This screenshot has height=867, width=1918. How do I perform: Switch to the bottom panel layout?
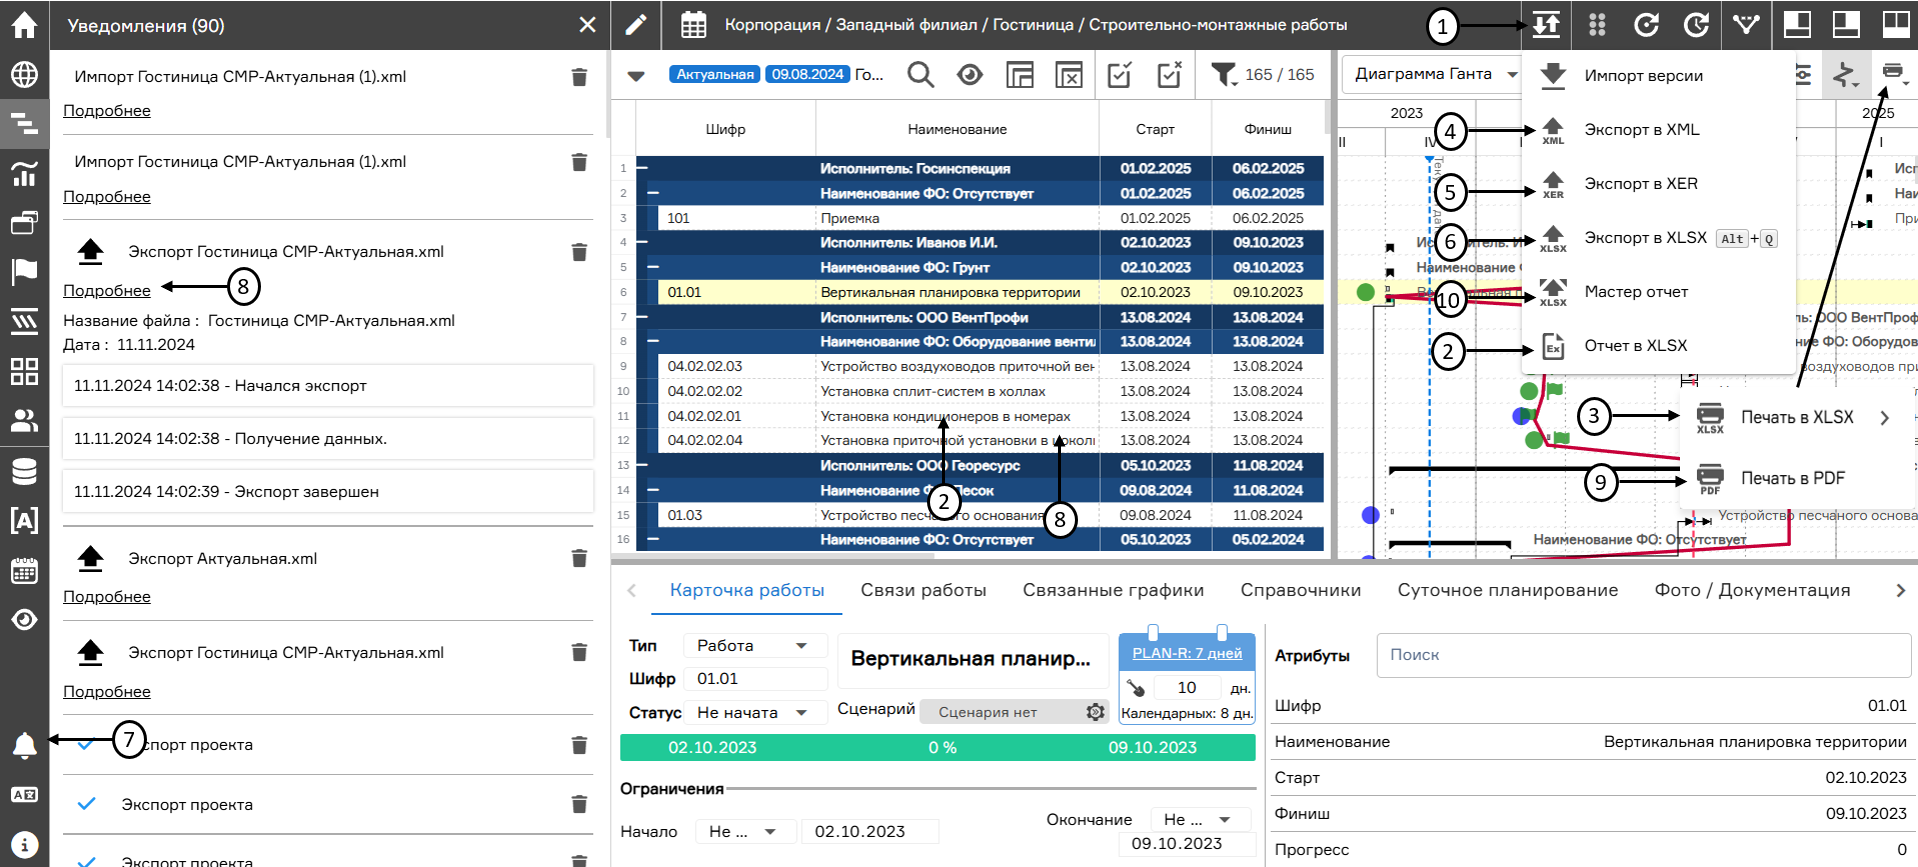coord(1846,25)
